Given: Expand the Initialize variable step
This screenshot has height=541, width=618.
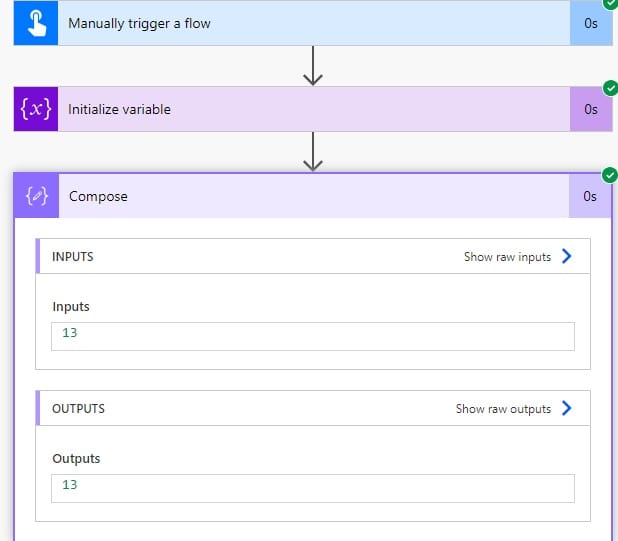Looking at the screenshot, I should pos(313,109).
